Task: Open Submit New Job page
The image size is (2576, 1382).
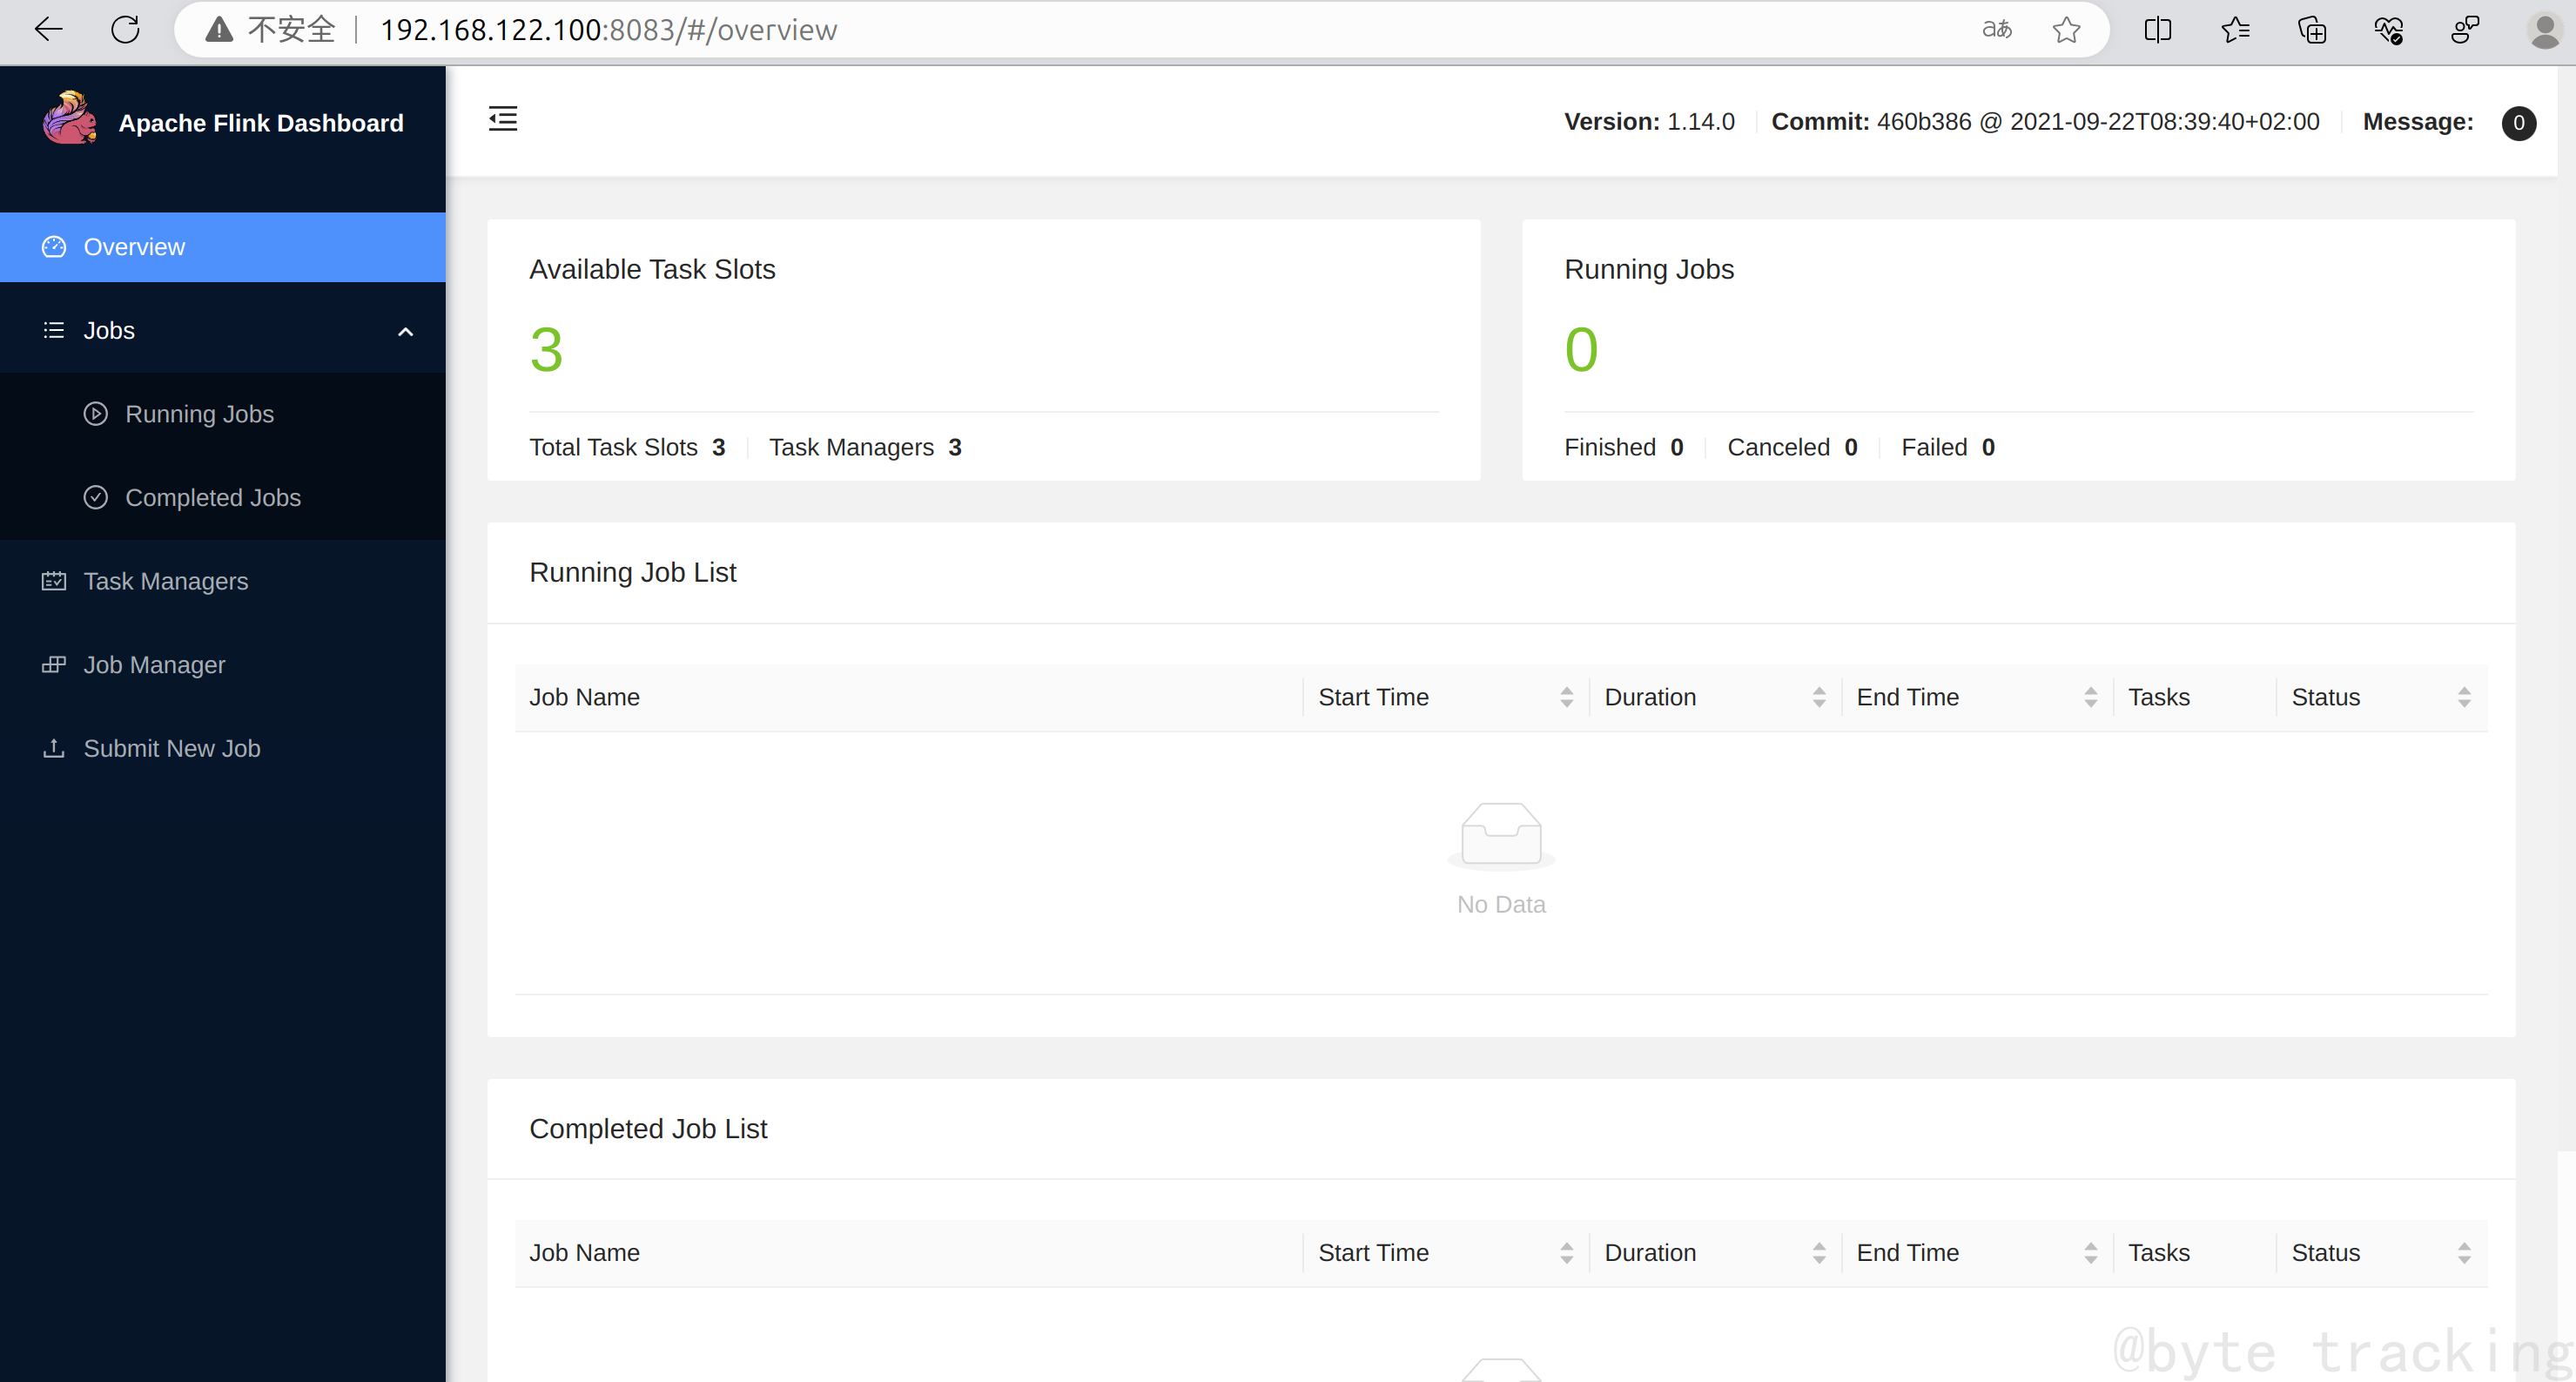Action: (x=171, y=748)
